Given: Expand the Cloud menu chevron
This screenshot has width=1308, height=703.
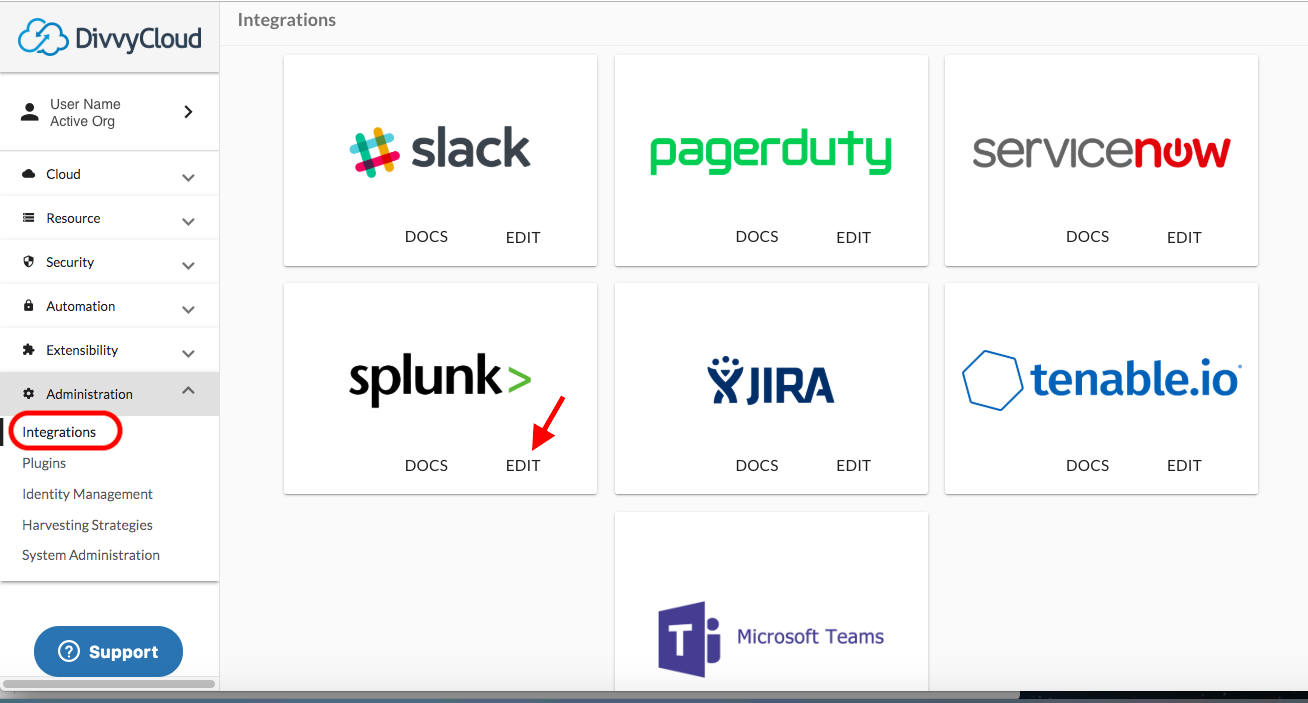Looking at the screenshot, I should click(x=188, y=178).
